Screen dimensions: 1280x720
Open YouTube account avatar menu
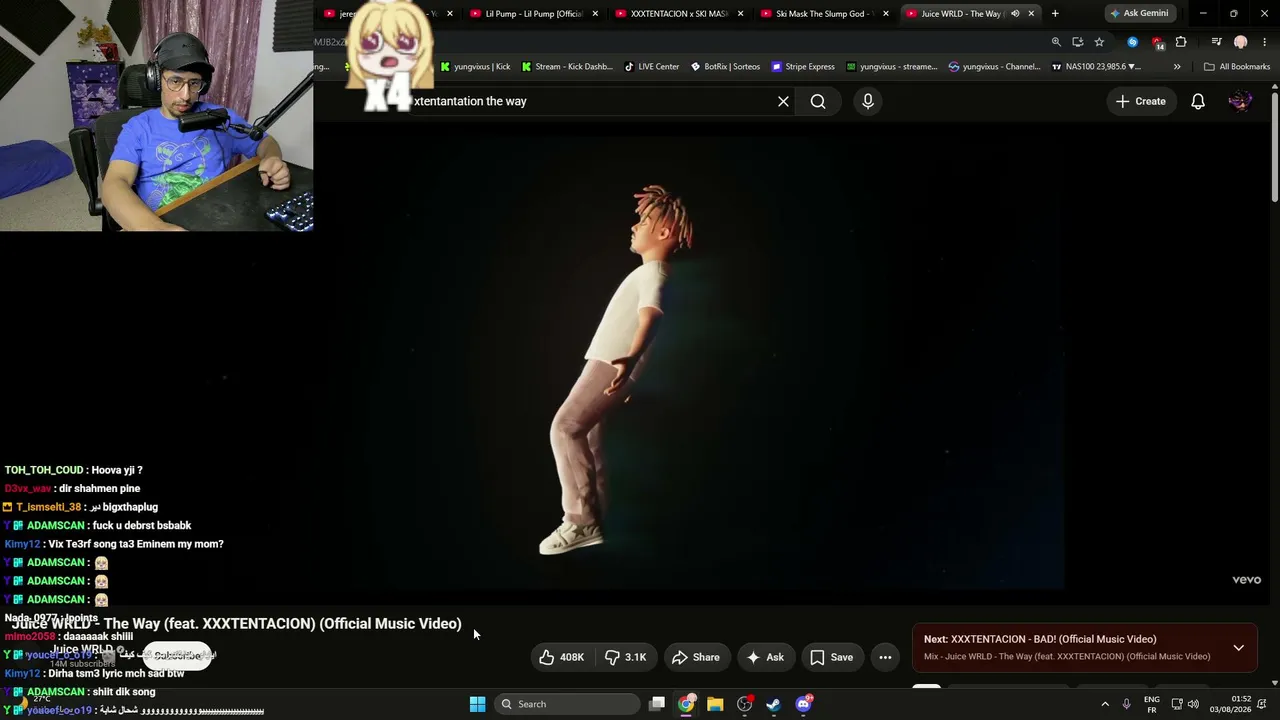(x=1240, y=101)
